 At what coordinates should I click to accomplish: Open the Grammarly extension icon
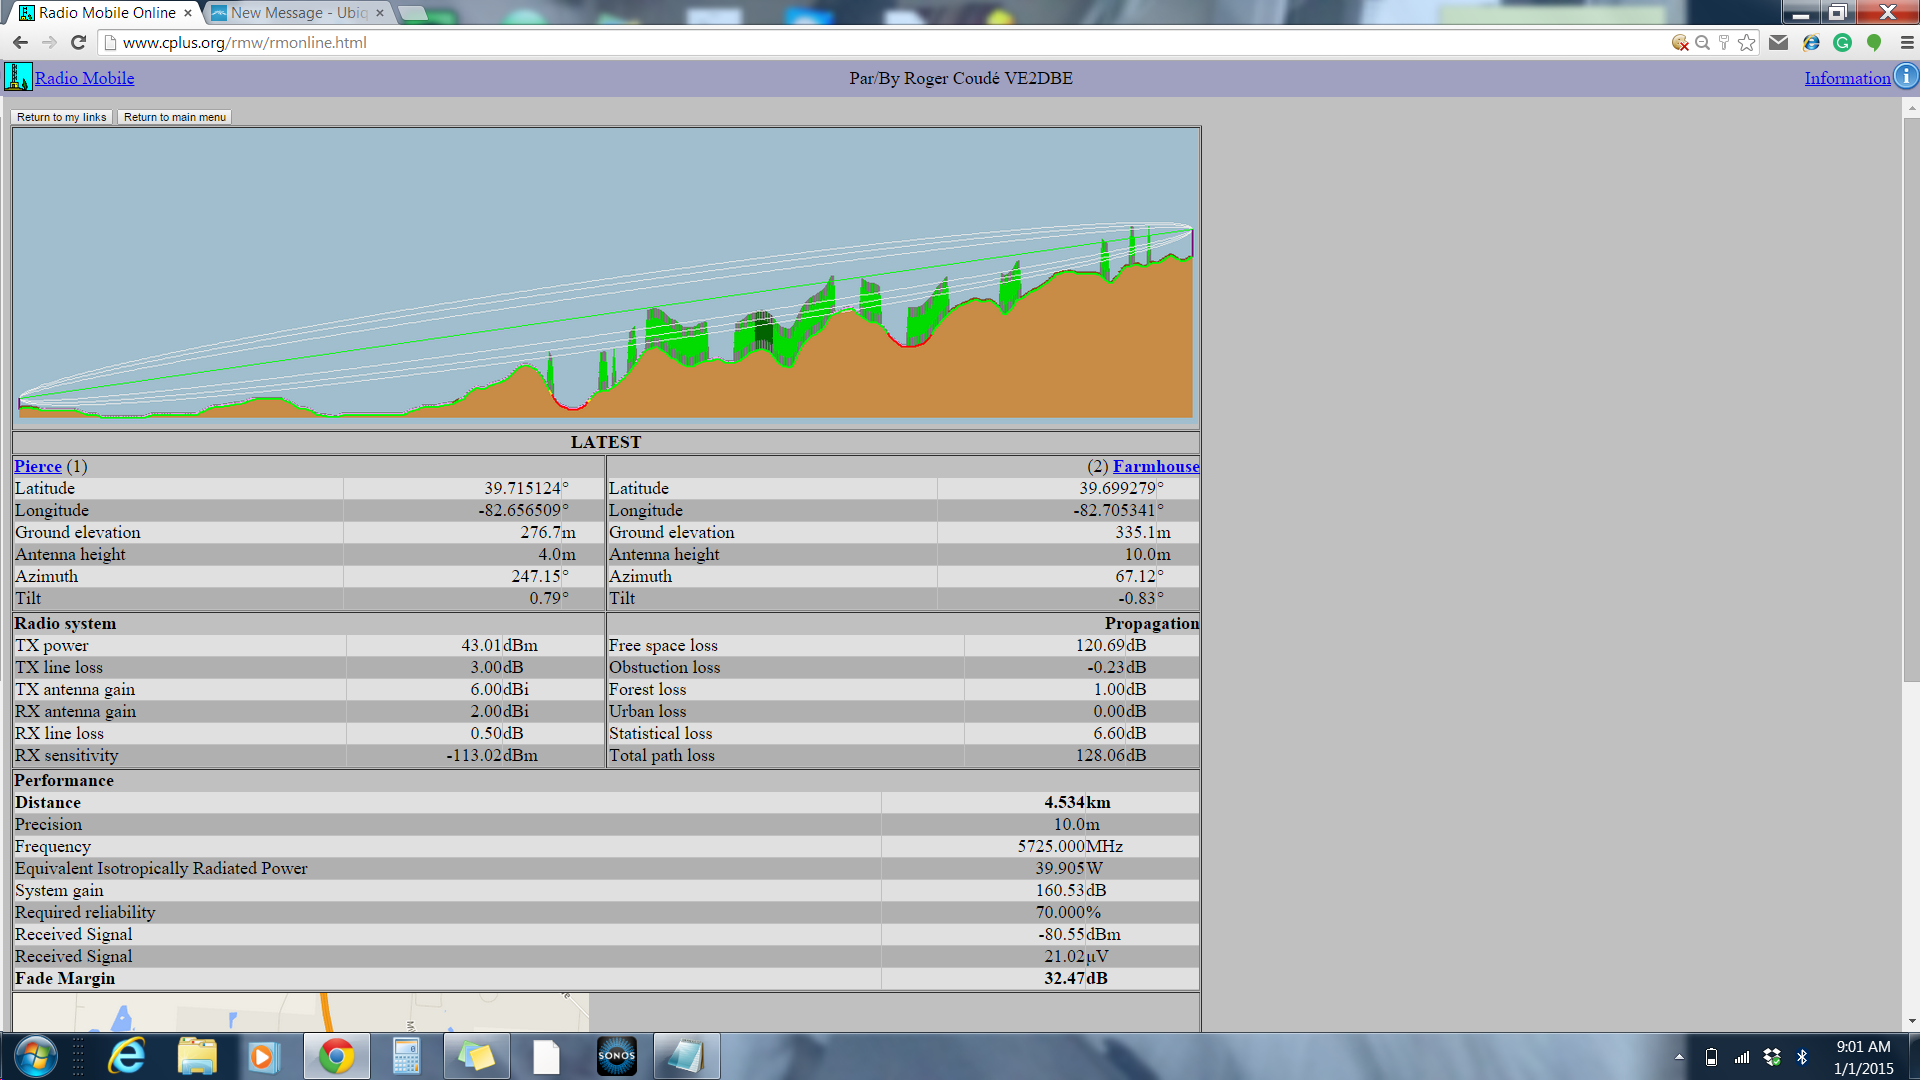[1842, 43]
